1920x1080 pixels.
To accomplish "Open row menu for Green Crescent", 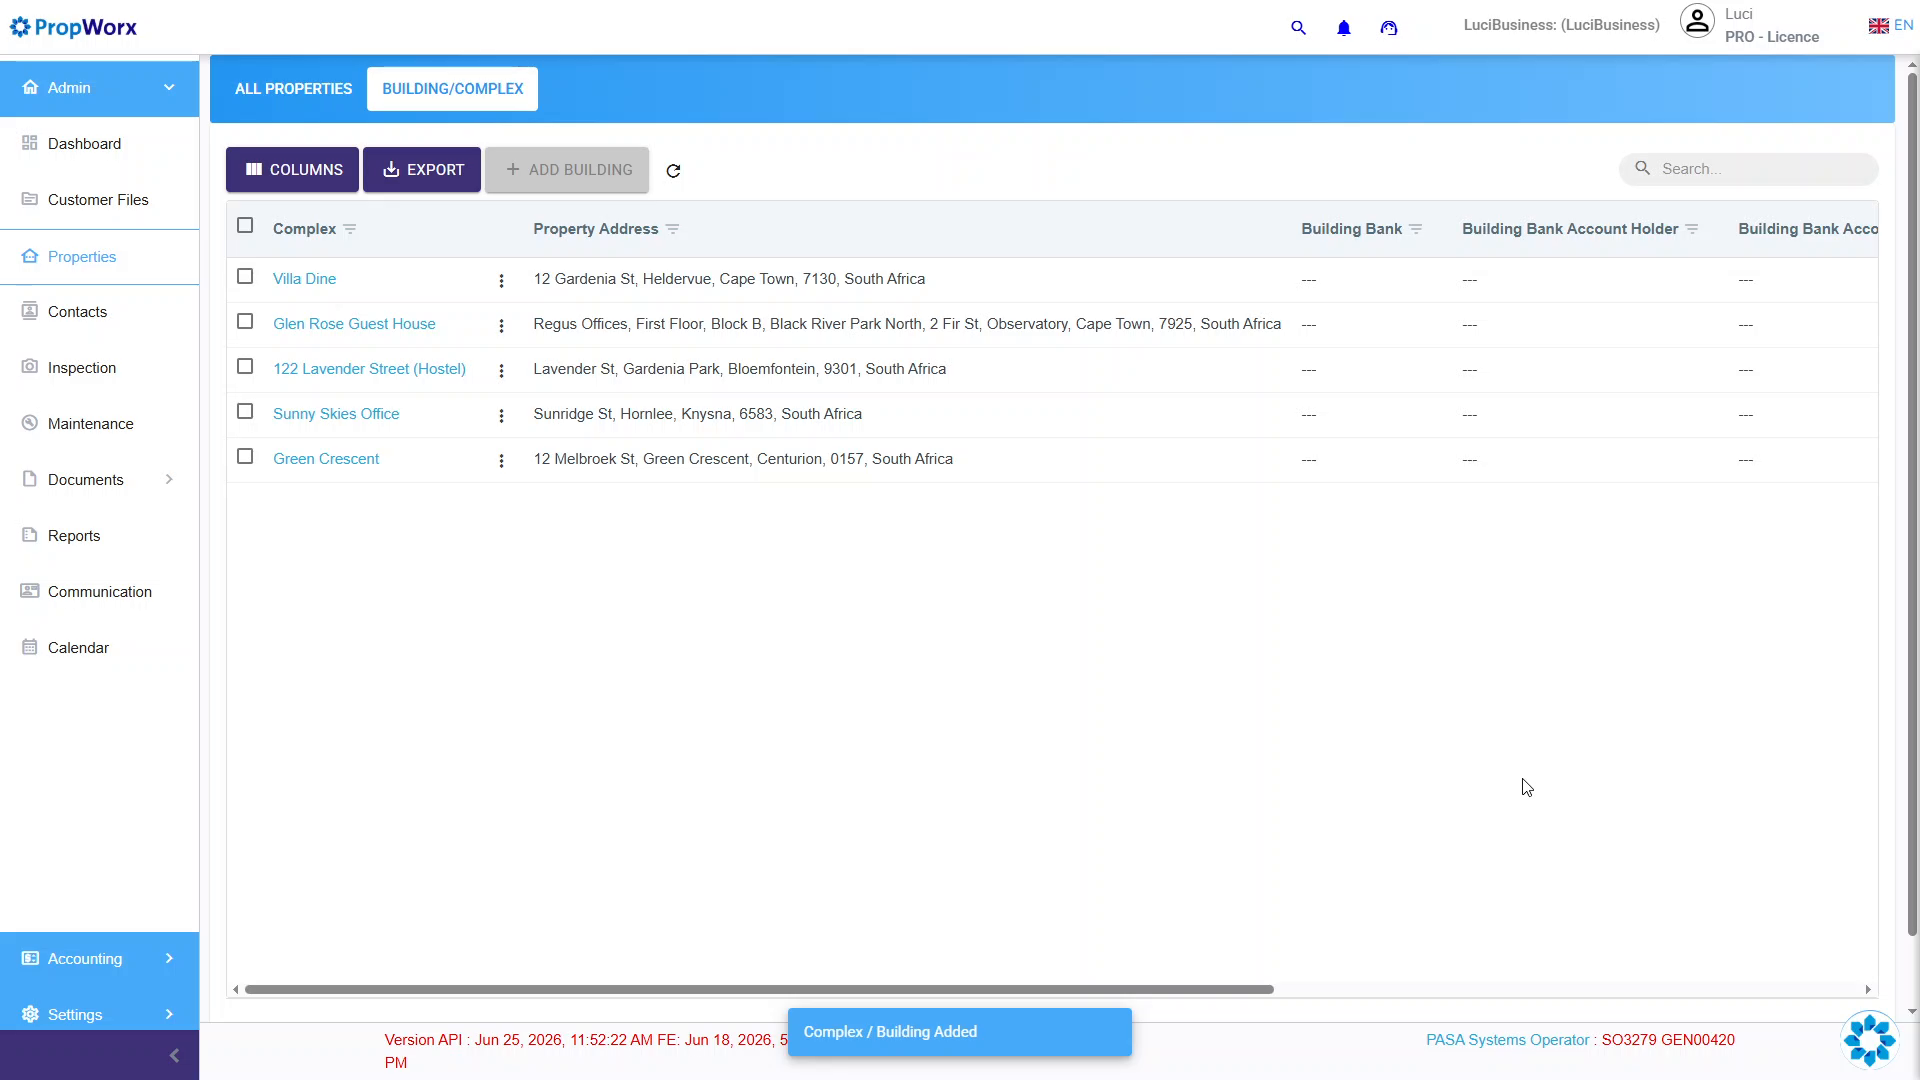I will coord(501,461).
